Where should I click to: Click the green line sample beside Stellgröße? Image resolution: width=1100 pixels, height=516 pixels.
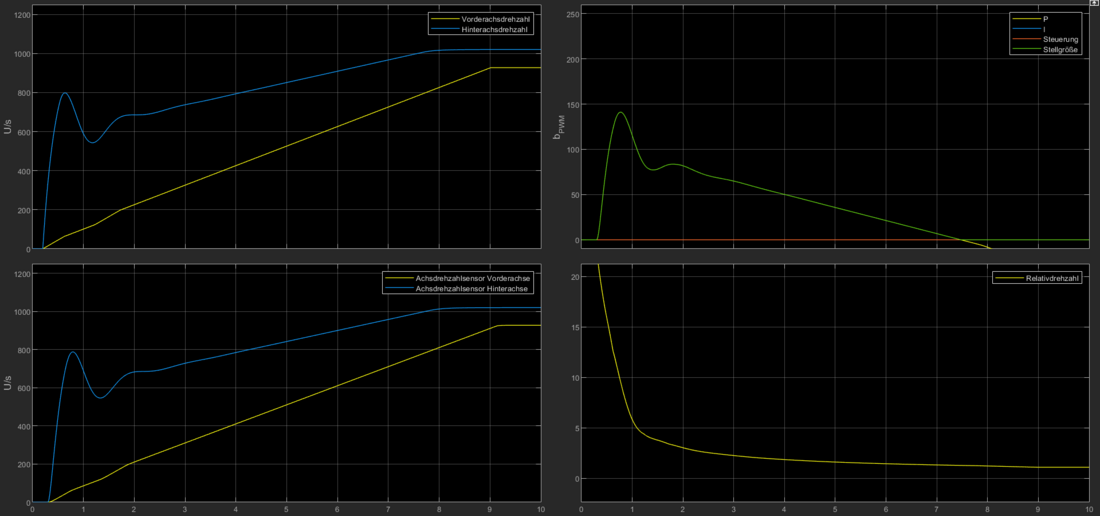click(1025, 48)
